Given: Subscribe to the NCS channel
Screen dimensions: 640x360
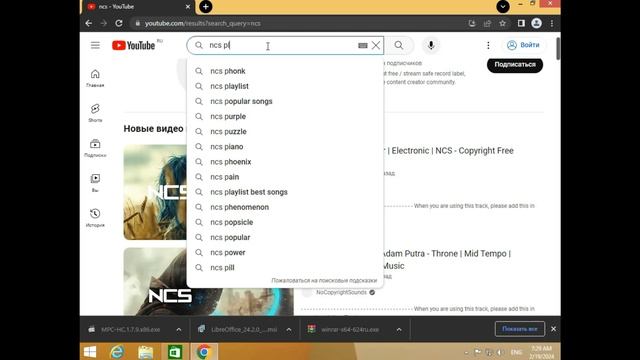Looking at the screenshot, I should 515,64.
